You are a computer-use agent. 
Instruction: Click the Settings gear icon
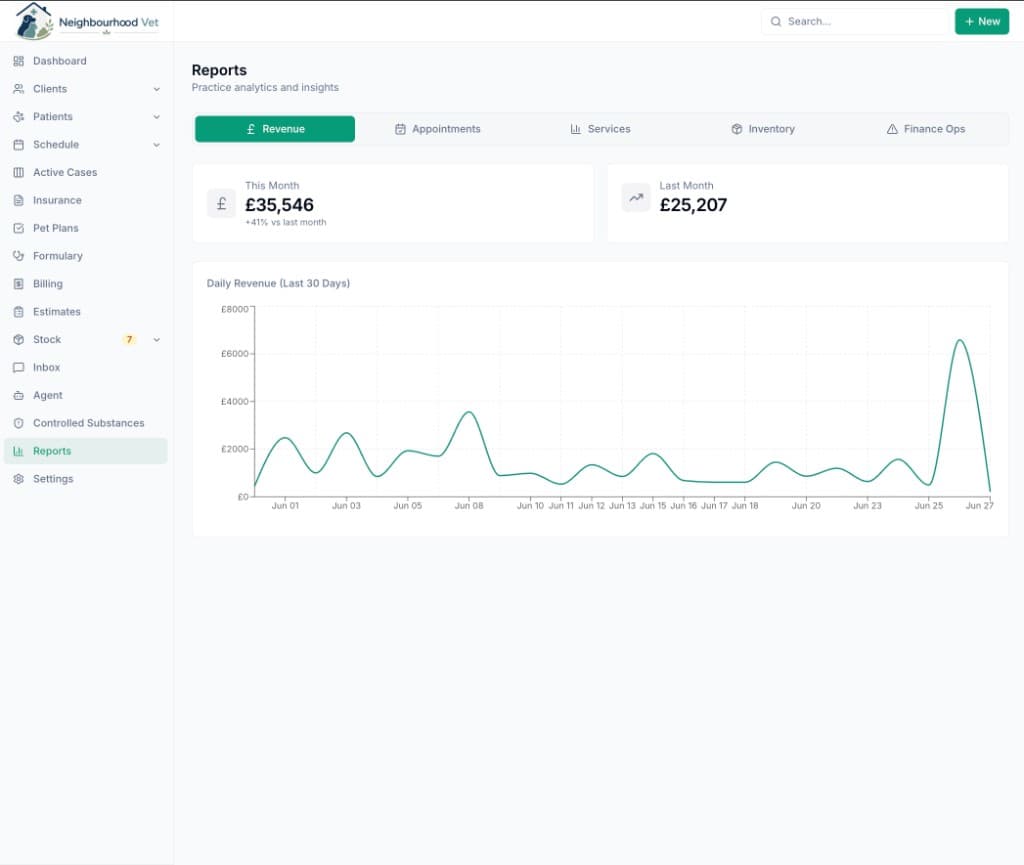[18, 479]
